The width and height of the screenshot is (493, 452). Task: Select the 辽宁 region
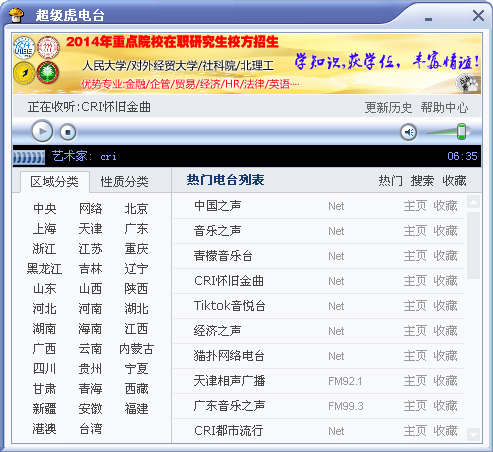(x=136, y=269)
